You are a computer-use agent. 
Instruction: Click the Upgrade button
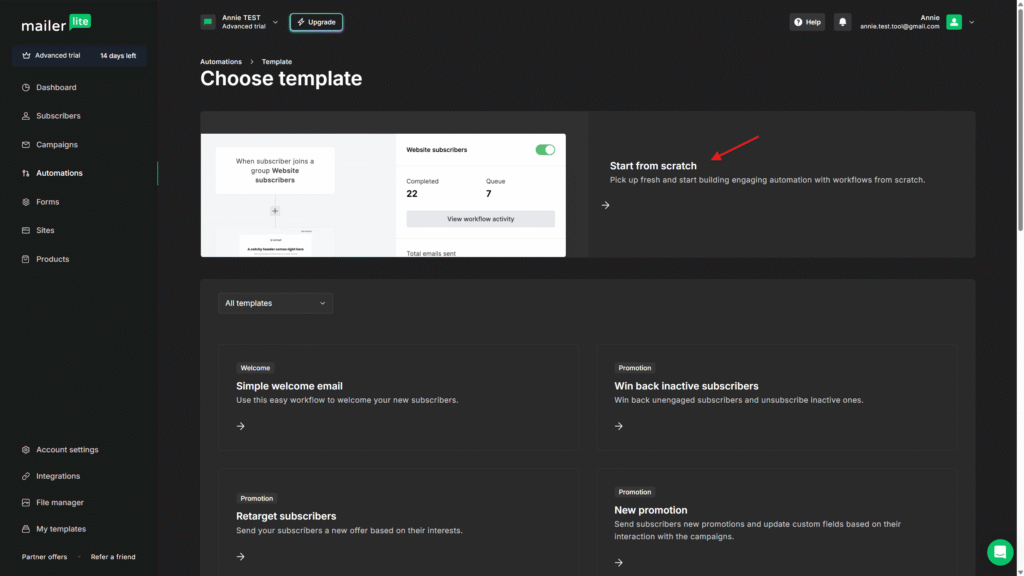(316, 22)
